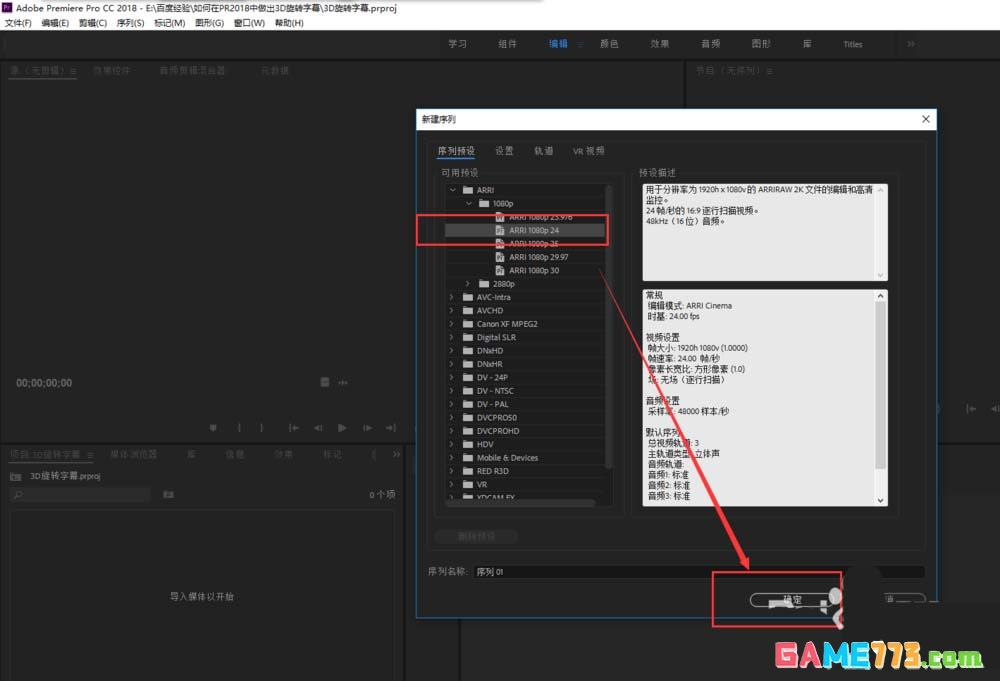Expand the Digital SLR folder
Image resolution: width=1000 pixels, height=681 pixels.
[x=452, y=337]
